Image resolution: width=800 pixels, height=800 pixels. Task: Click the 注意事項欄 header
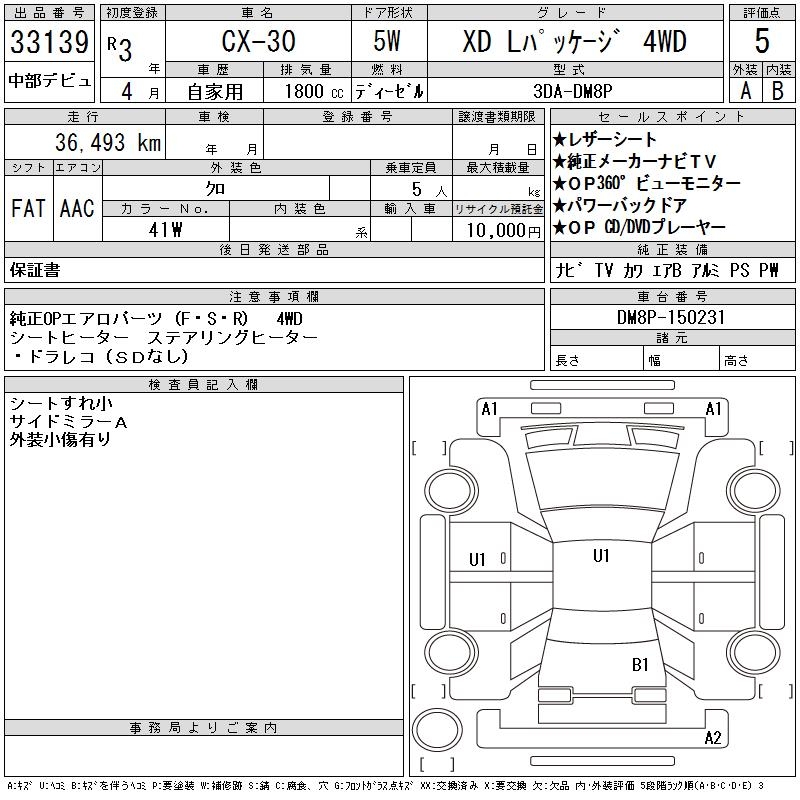(x=274, y=296)
